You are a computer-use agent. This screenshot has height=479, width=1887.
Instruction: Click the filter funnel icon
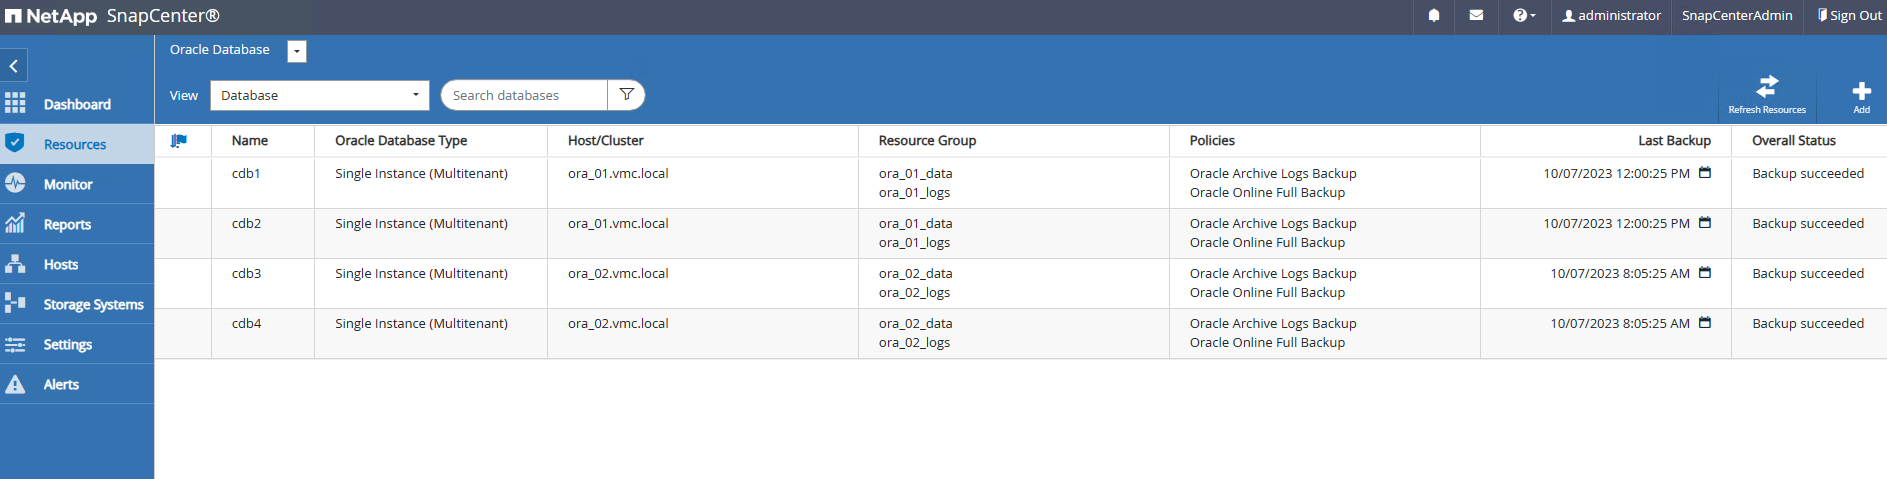click(x=627, y=95)
